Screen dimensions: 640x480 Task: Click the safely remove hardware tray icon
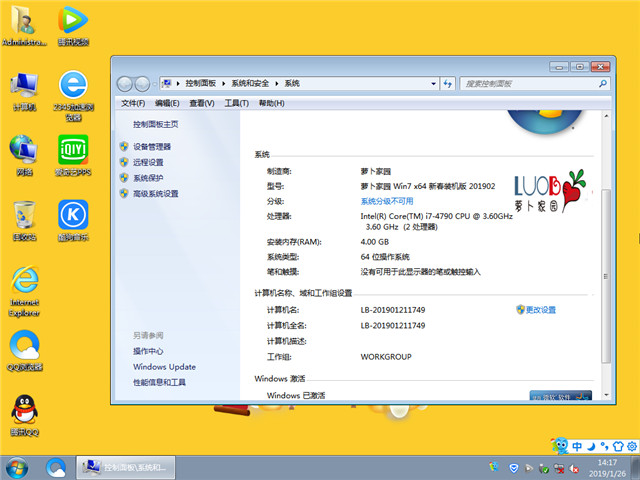point(544,468)
